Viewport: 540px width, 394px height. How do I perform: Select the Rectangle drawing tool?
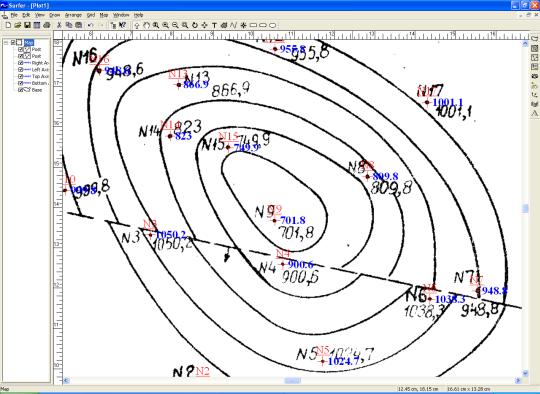tap(253, 25)
